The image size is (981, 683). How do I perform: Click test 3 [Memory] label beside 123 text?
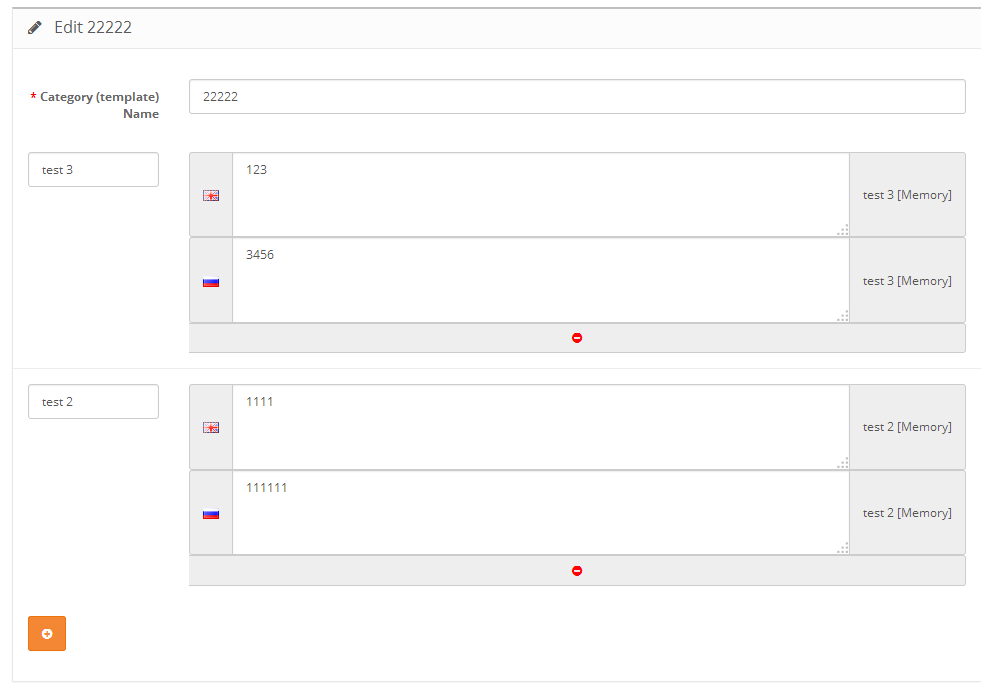pos(907,195)
